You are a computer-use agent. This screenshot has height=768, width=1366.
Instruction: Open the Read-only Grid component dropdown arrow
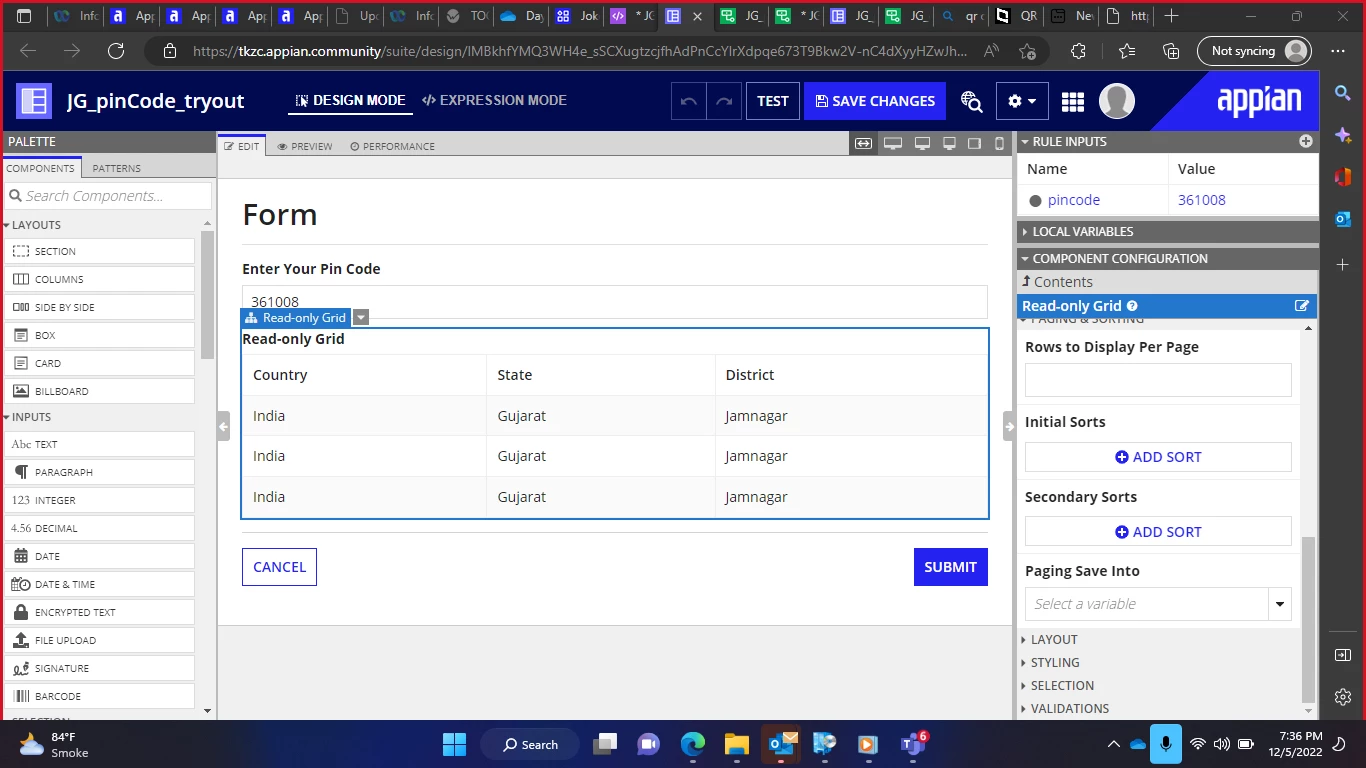click(x=361, y=318)
